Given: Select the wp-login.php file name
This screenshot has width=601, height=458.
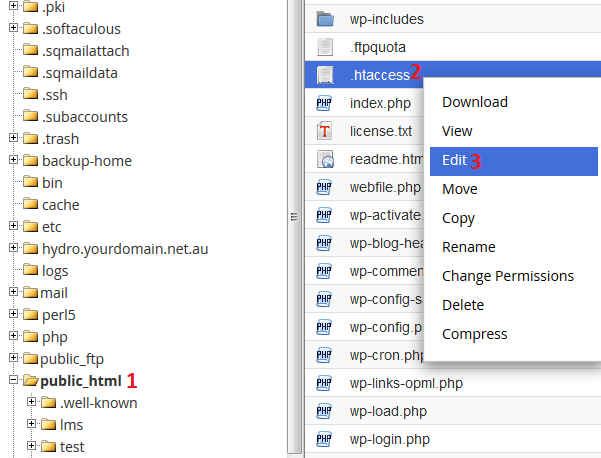Looking at the screenshot, I should pyautogui.click(x=390, y=439).
